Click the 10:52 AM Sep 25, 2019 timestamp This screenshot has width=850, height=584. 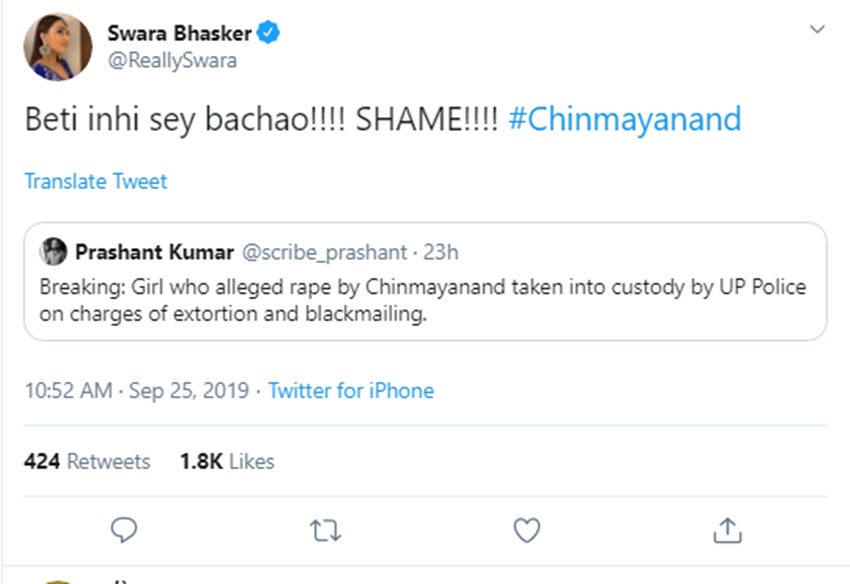(136, 390)
